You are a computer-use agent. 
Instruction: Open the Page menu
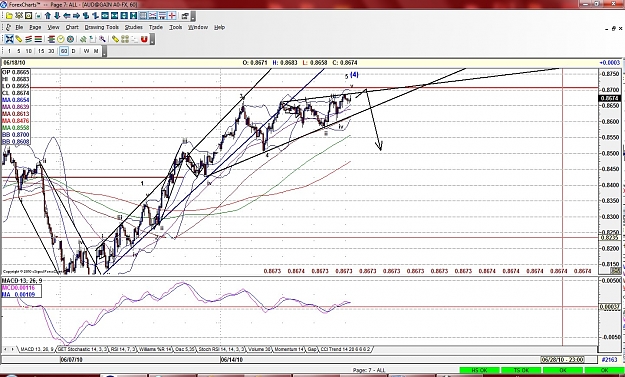(35, 27)
